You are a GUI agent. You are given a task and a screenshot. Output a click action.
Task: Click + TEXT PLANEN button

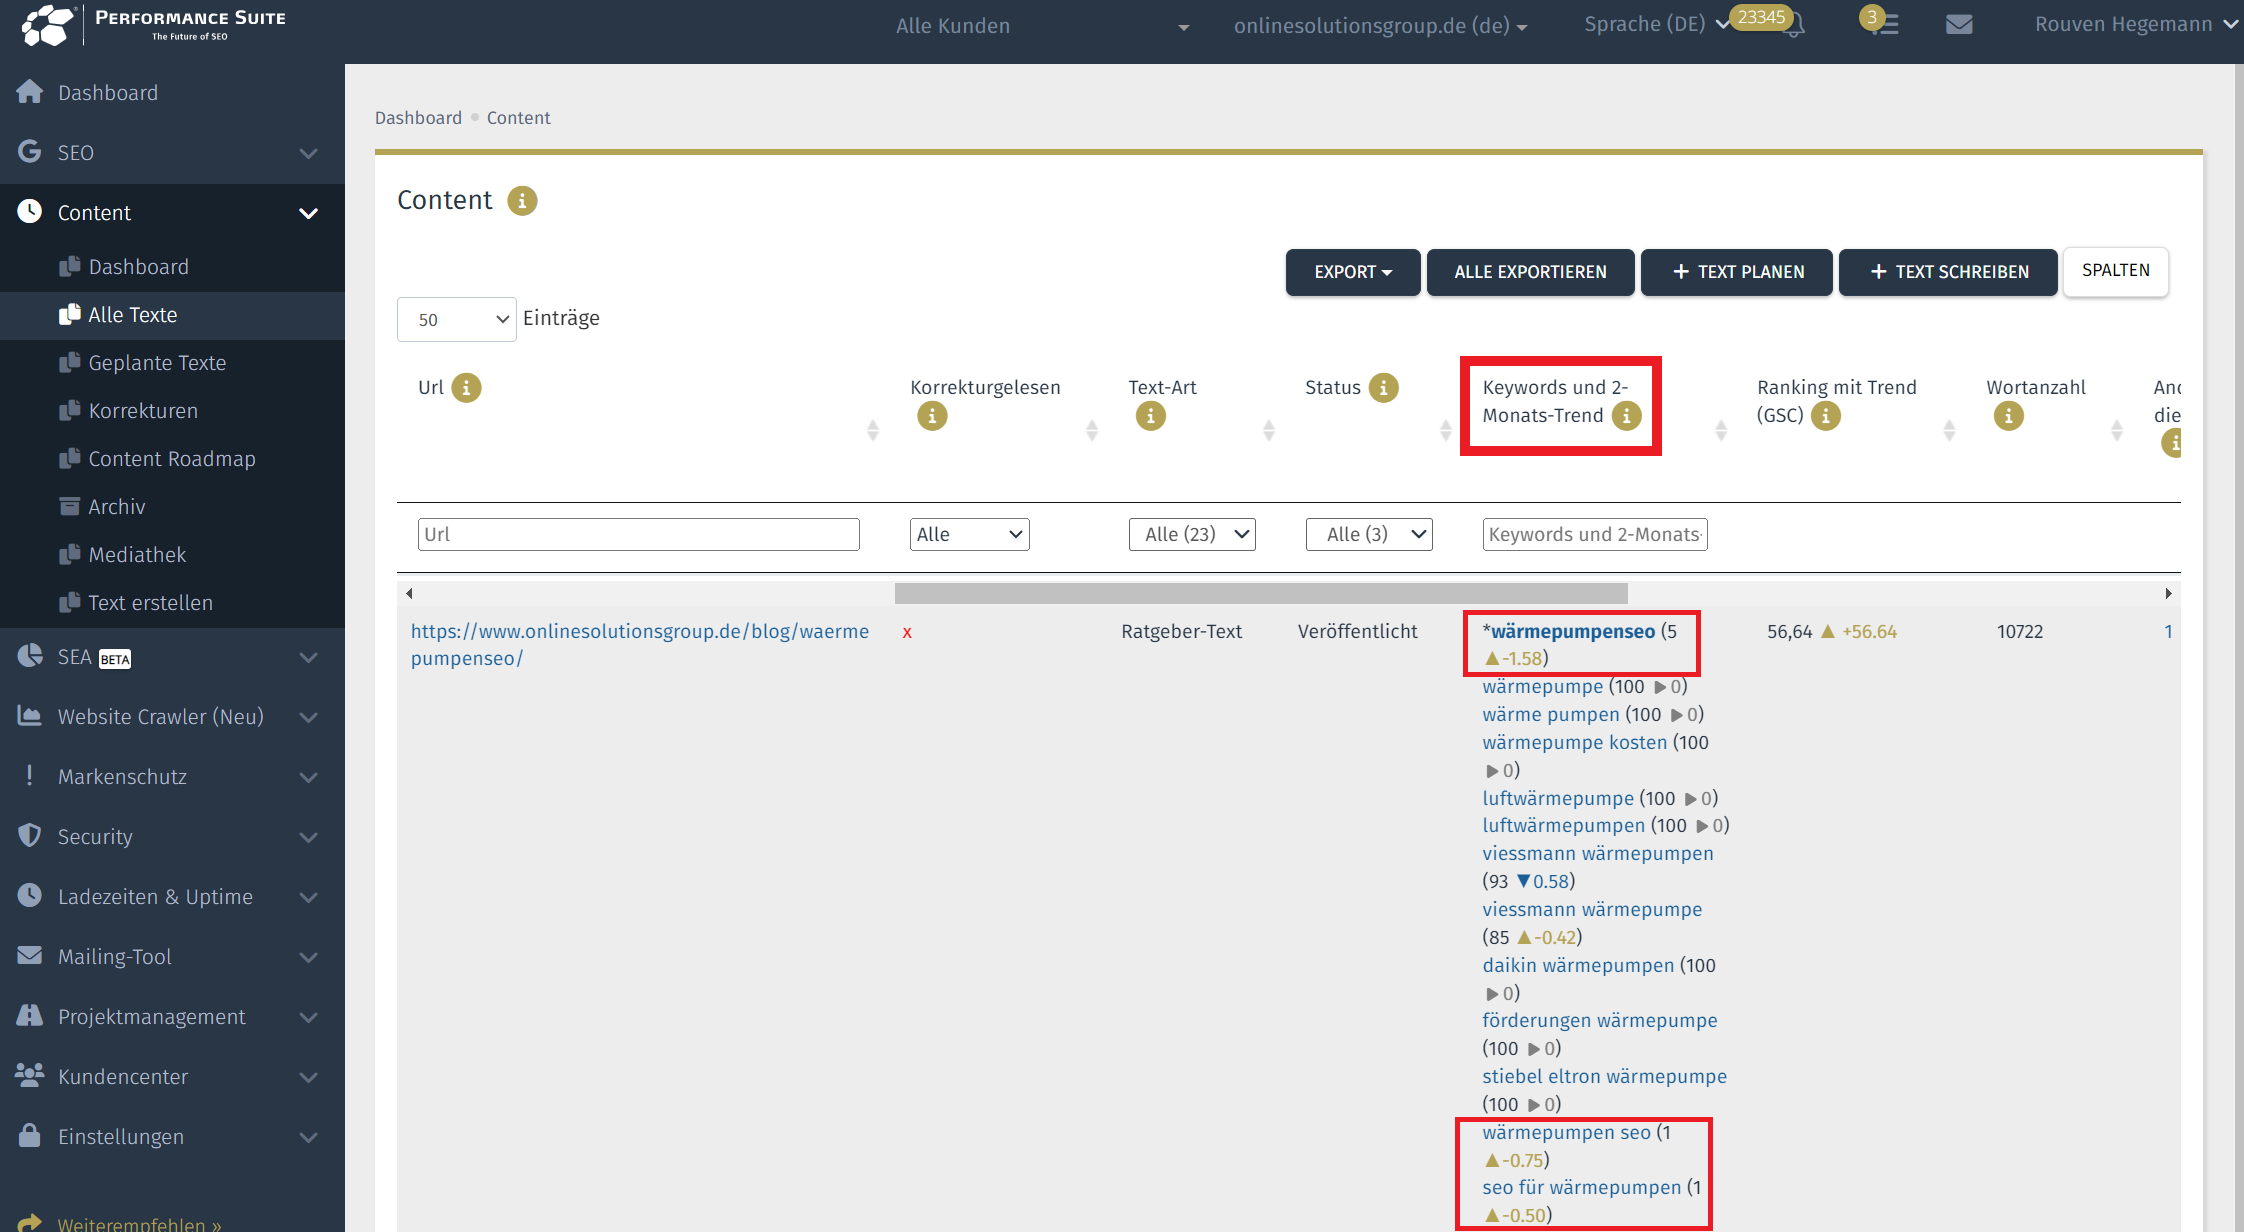[x=1737, y=272]
